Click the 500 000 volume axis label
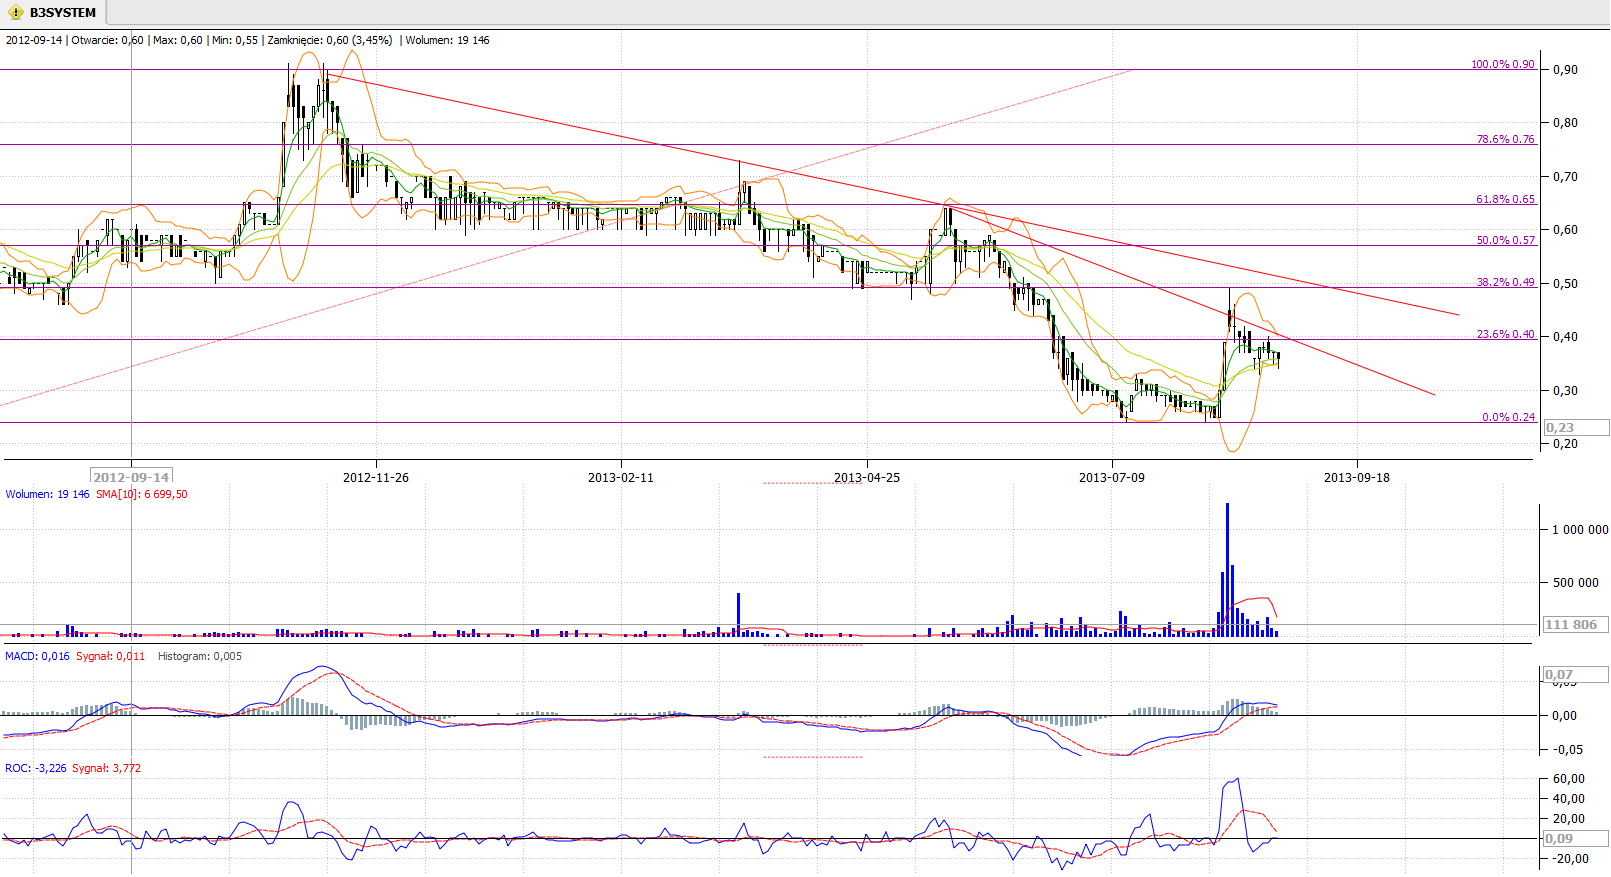Viewport: 1611px width, 877px height. coord(1575,582)
